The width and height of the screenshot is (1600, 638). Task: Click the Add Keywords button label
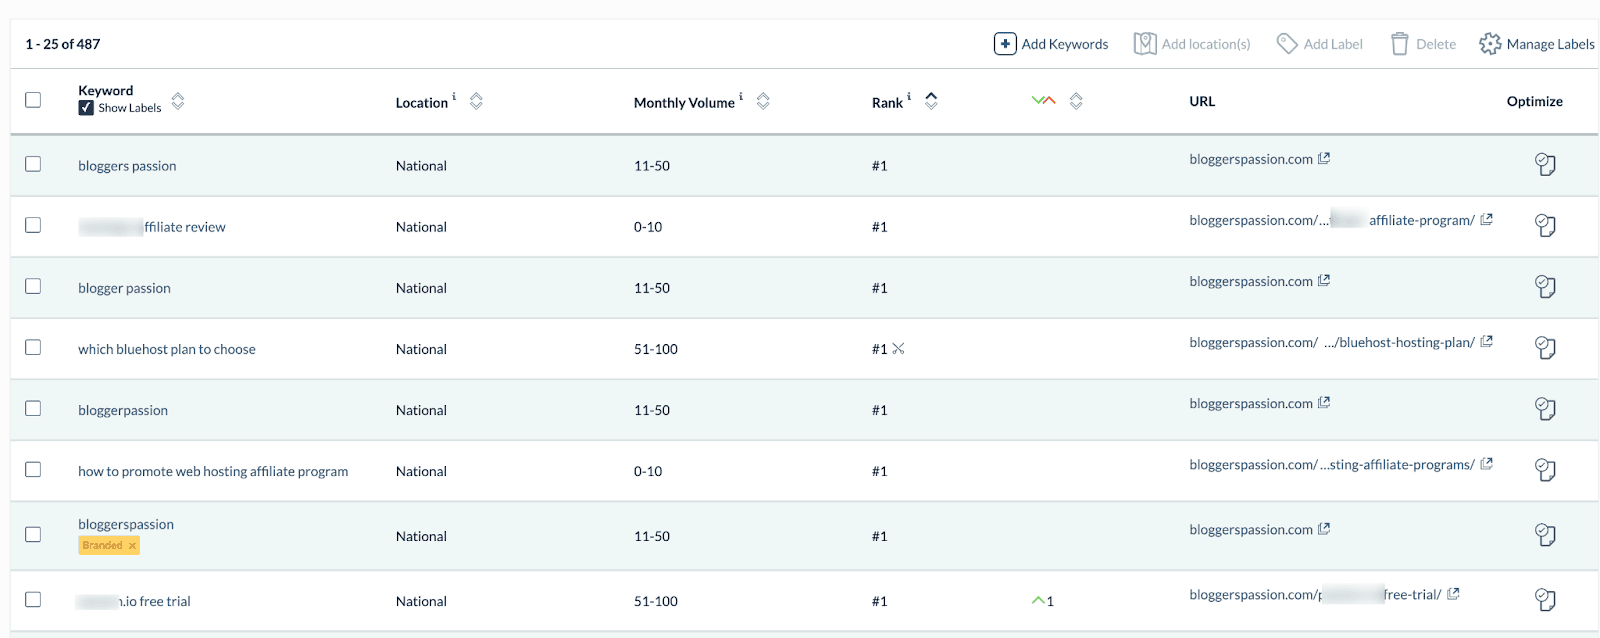coord(1065,44)
